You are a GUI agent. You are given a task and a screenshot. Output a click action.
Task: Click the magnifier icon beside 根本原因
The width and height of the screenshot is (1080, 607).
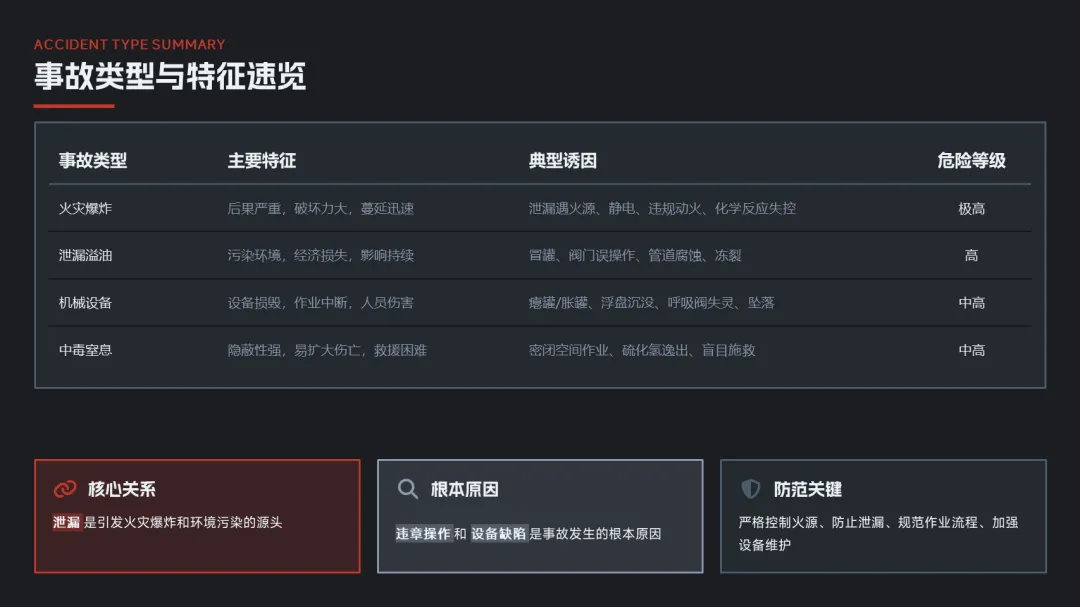click(x=408, y=488)
